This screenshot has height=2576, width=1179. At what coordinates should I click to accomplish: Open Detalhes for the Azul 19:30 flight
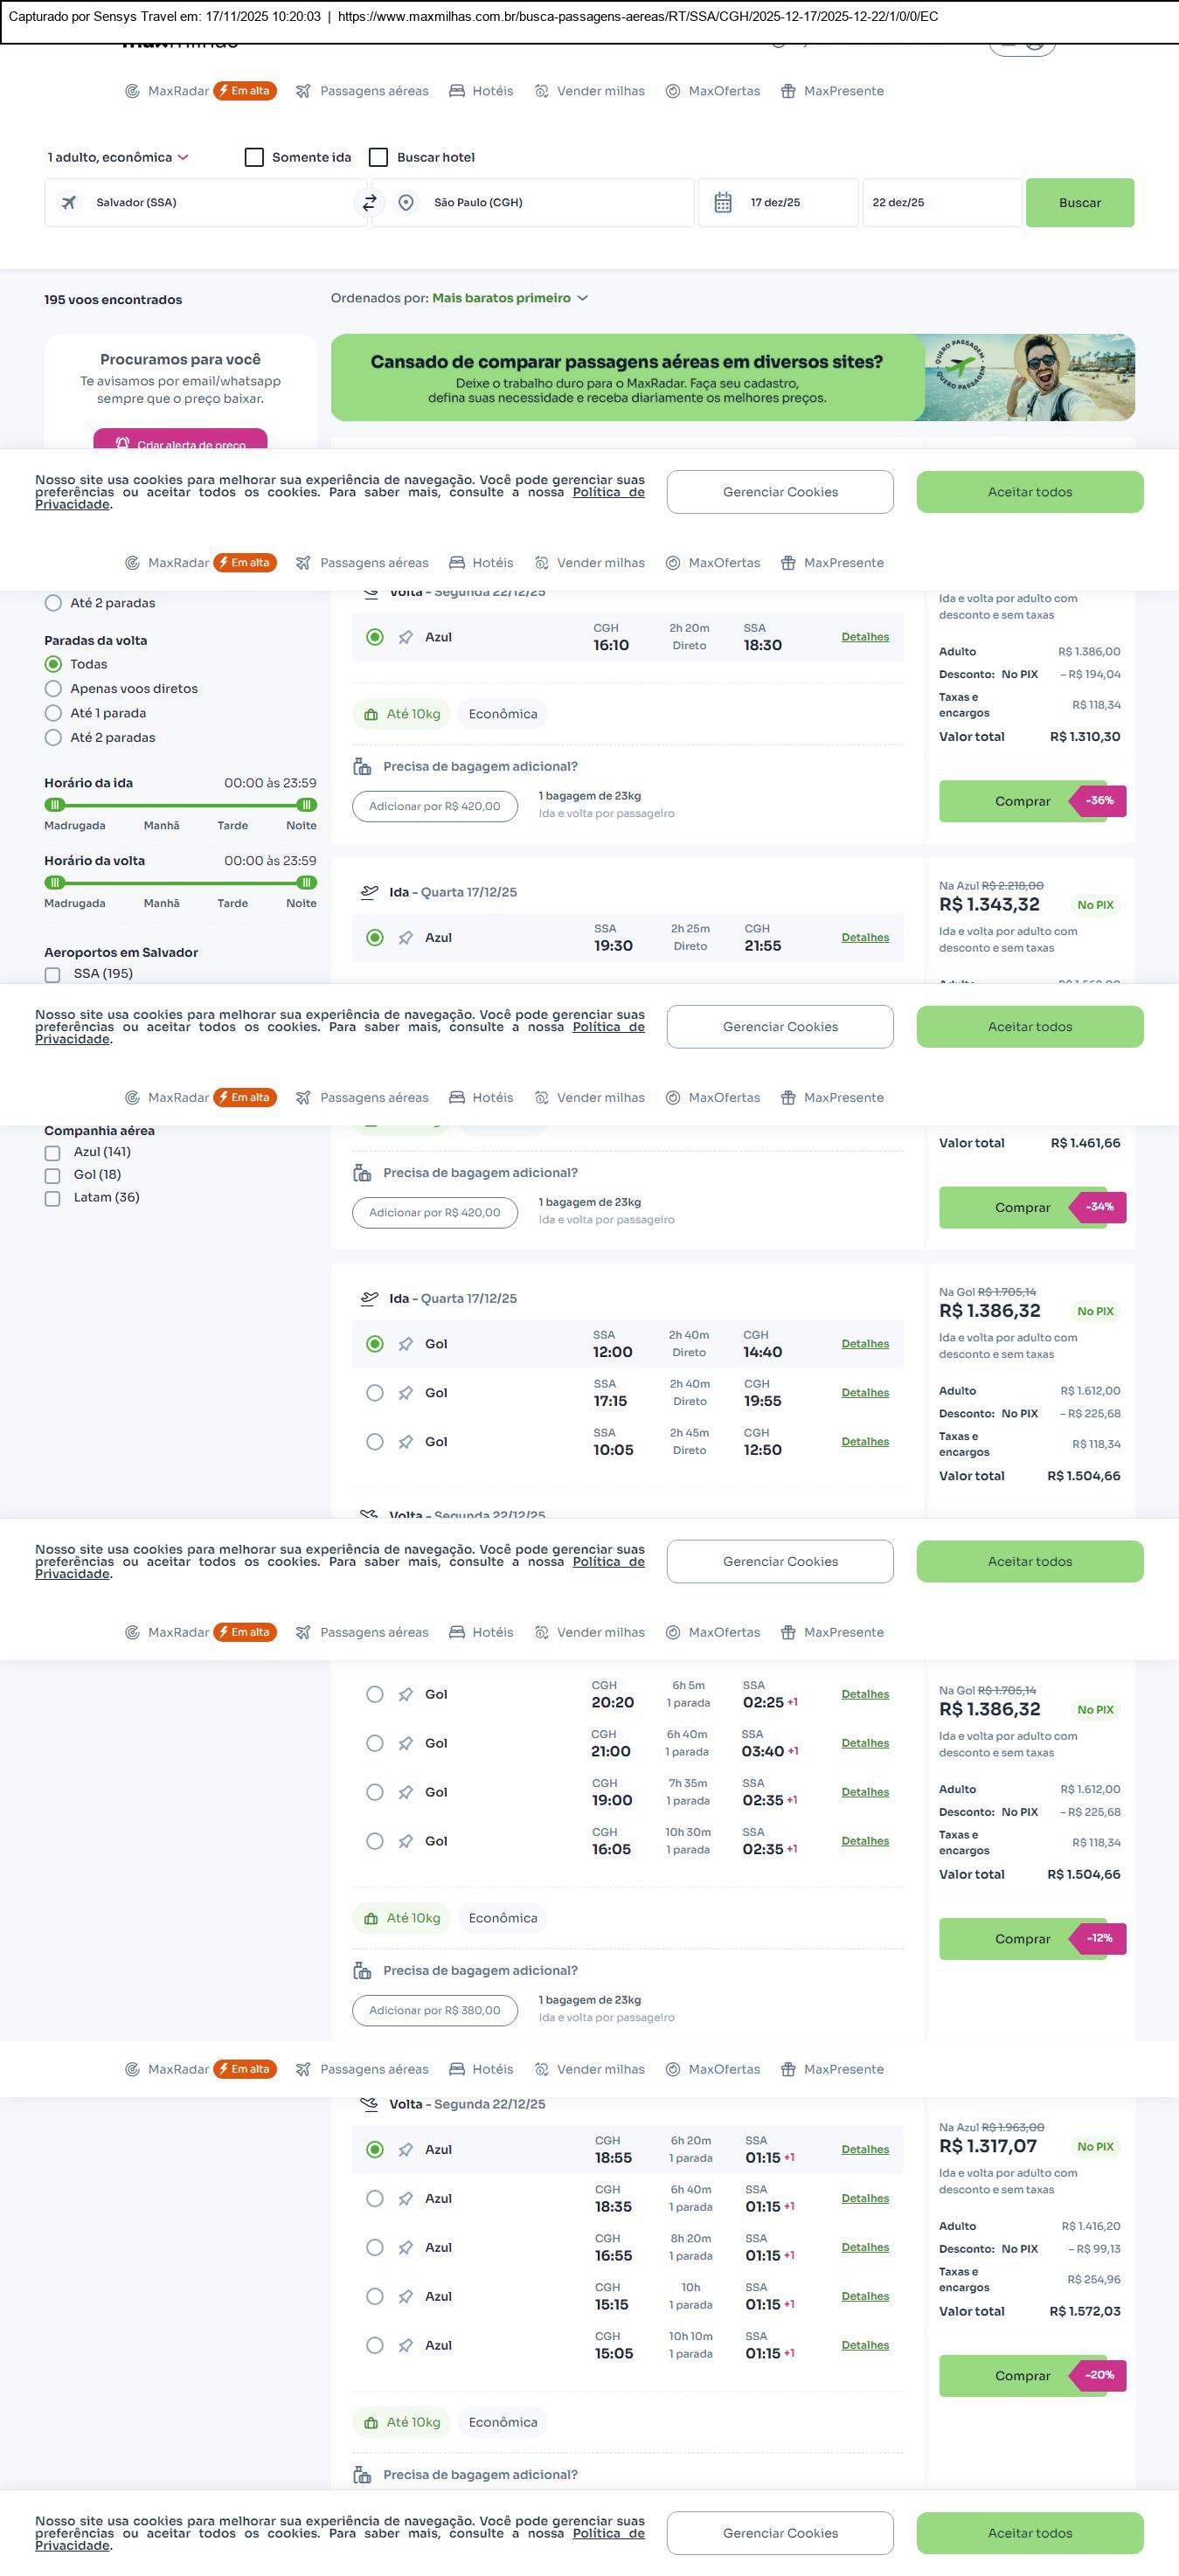point(865,937)
